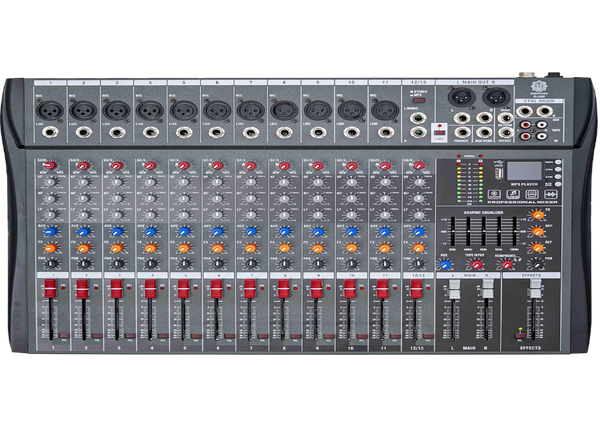Click the MAIN R gray fader

tap(487, 290)
